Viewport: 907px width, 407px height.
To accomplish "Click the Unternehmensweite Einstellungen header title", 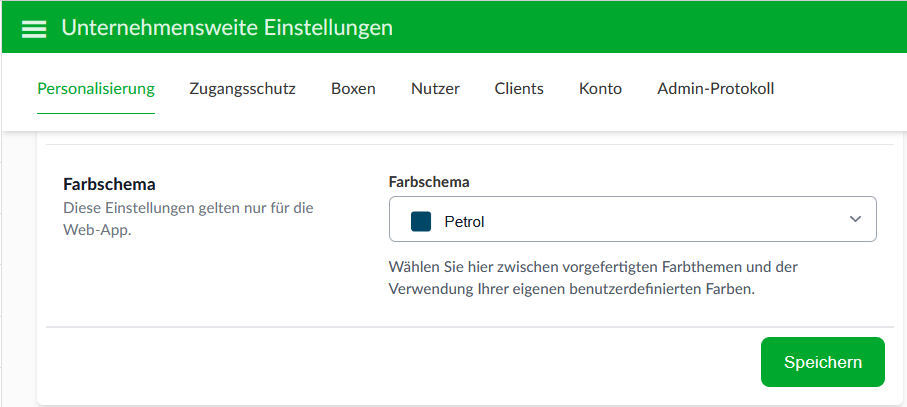I will tap(227, 28).
